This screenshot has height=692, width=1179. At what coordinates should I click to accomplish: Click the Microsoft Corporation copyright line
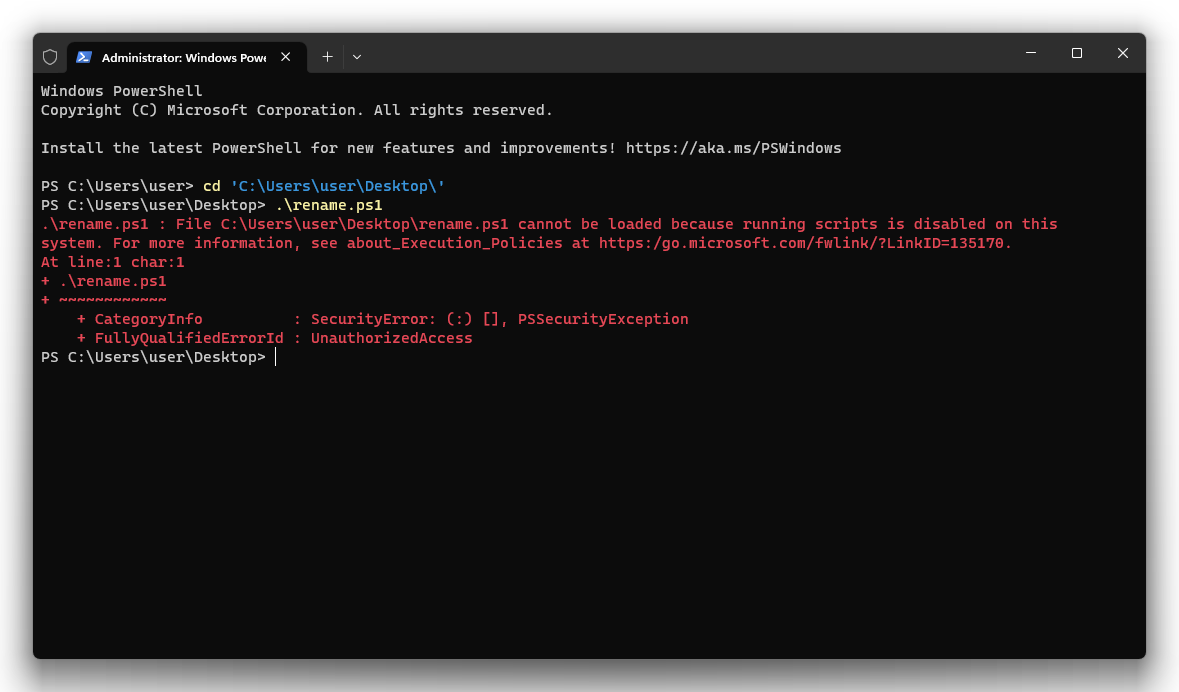click(296, 110)
